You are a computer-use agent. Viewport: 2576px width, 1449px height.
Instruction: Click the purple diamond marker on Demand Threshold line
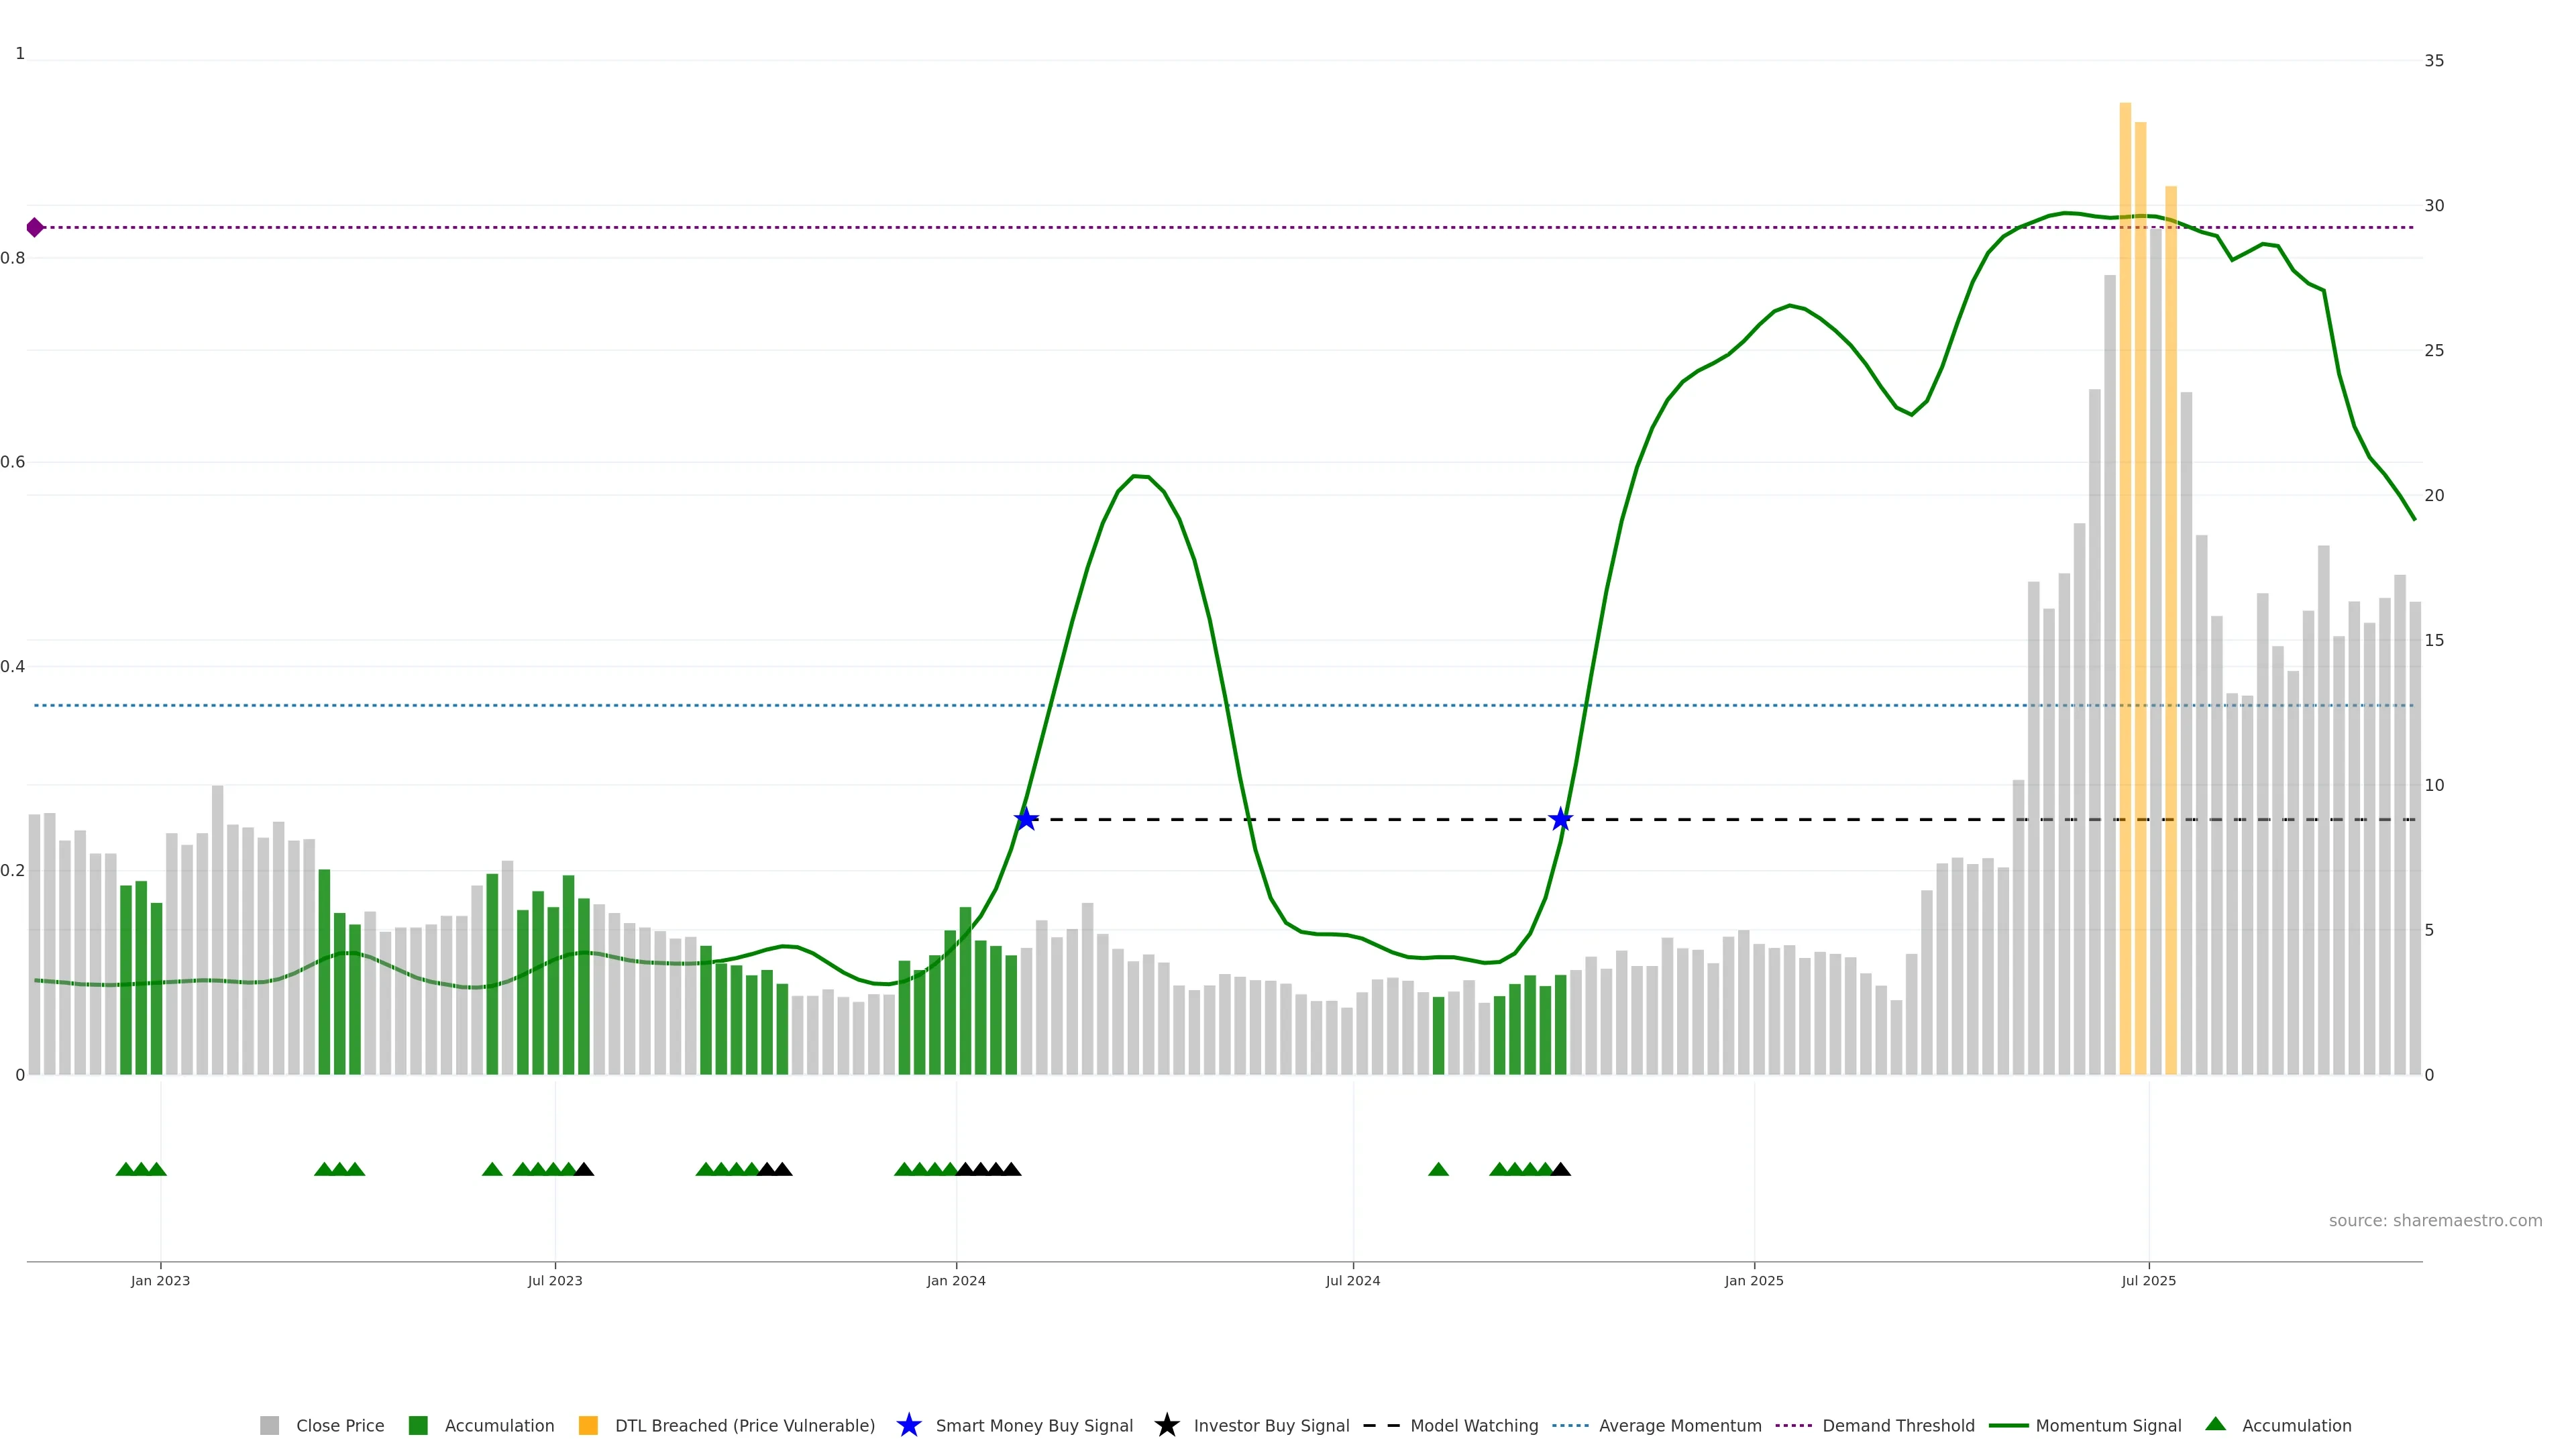pyautogui.click(x=35, y=227)
